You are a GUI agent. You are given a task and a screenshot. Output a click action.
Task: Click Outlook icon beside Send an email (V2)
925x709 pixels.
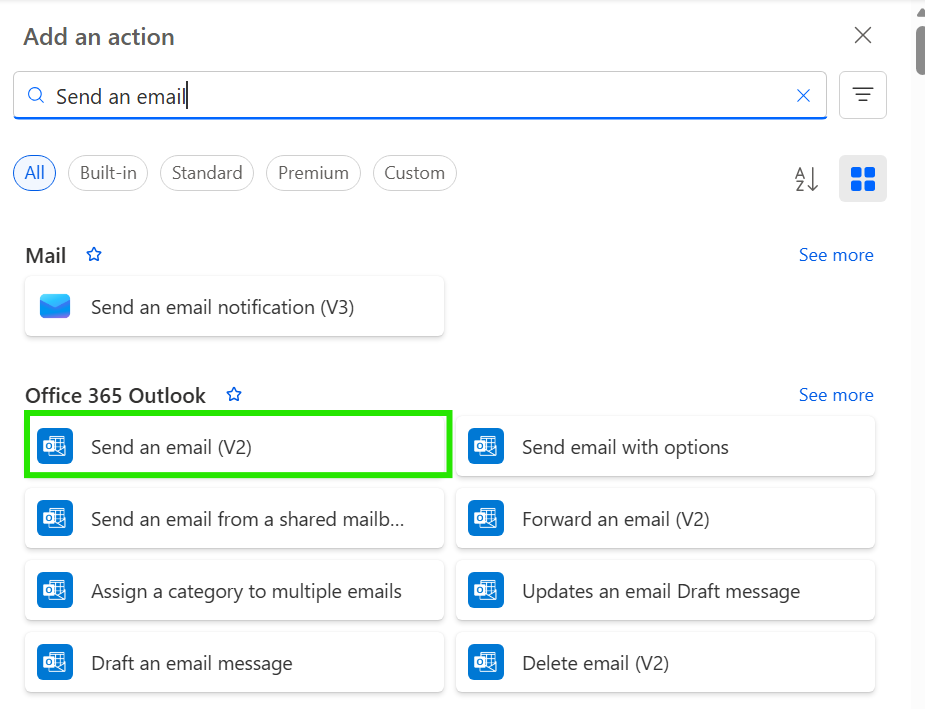click(55, 446)
